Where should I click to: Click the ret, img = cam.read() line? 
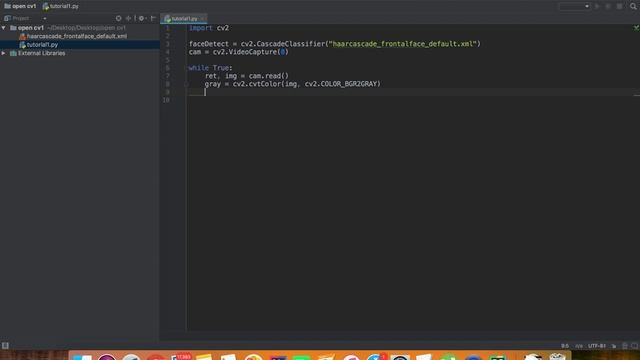247,76
